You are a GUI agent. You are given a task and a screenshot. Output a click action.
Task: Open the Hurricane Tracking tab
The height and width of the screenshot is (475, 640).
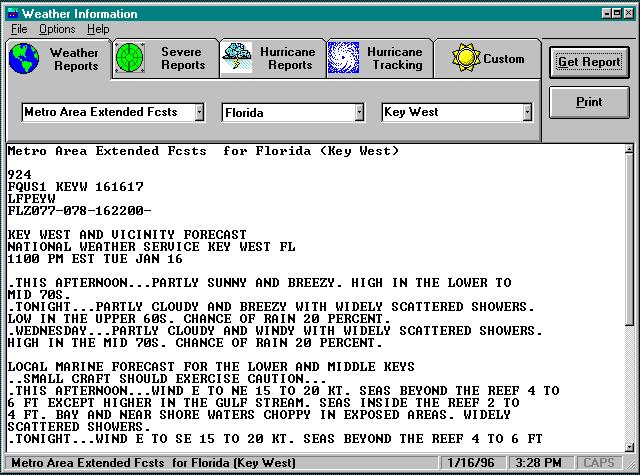(x=380, y=58)
